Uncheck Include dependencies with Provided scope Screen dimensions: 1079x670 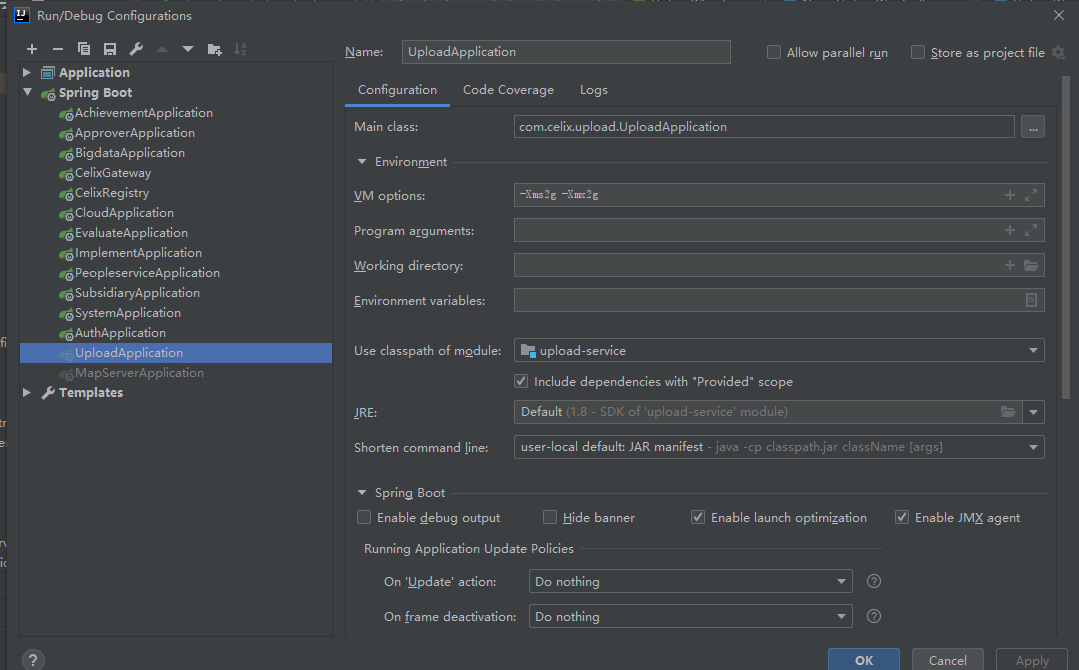point(521,381)
